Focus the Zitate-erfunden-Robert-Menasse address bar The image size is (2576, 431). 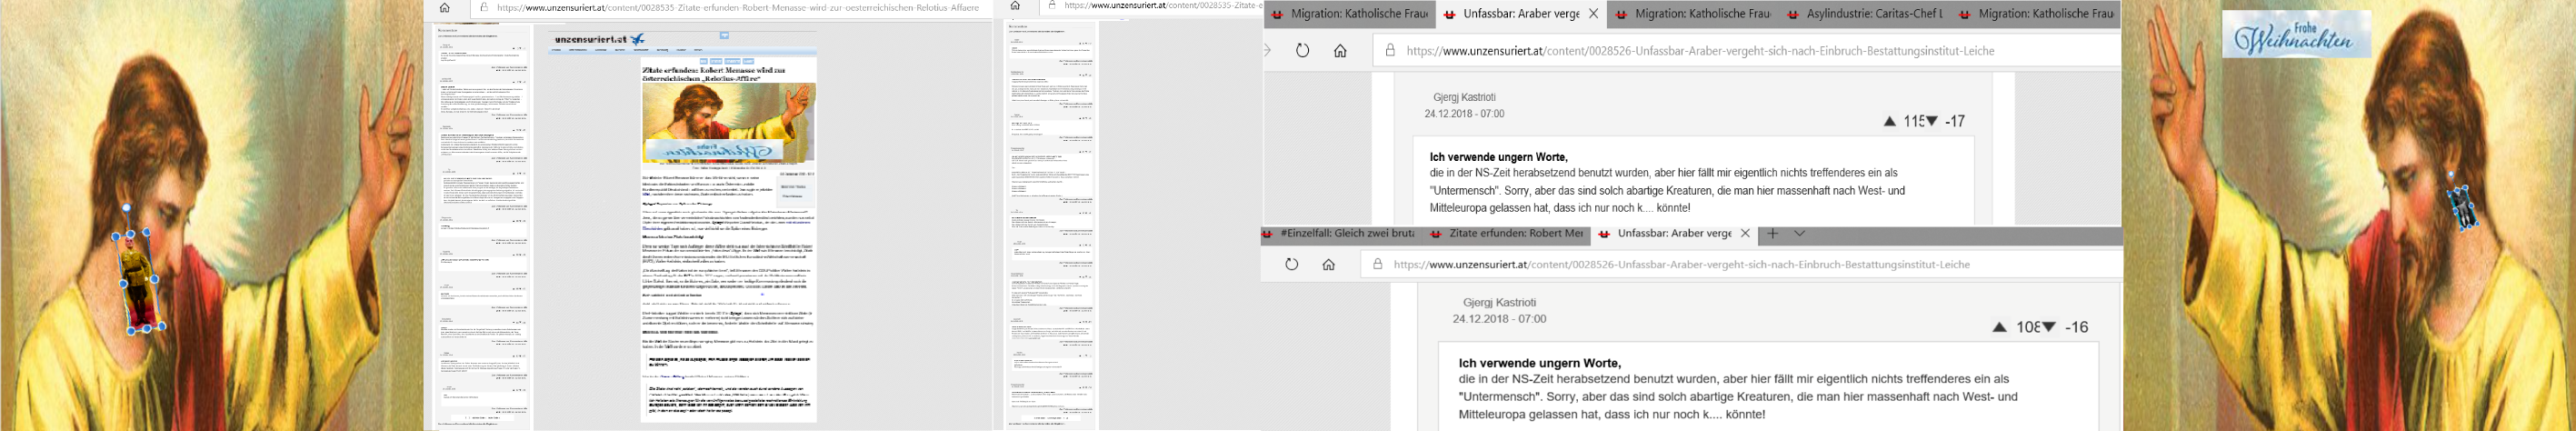point(731,7)
